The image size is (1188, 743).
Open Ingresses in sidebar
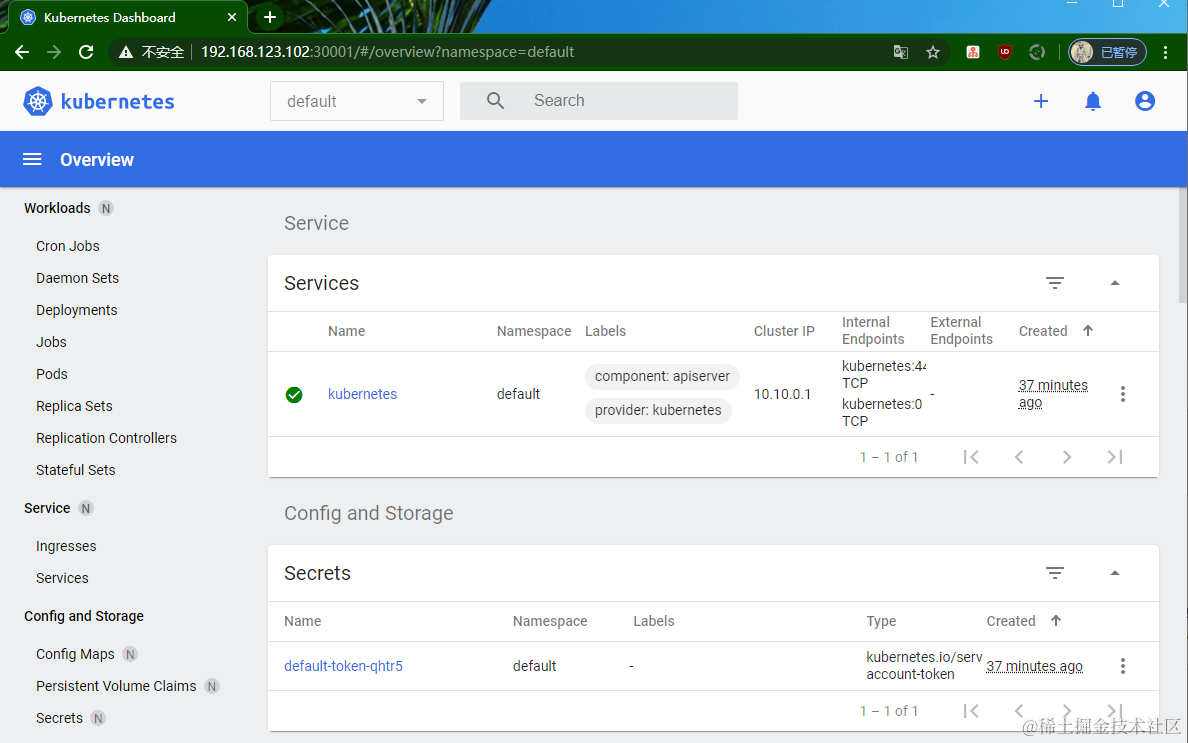(x=66, y=546)
